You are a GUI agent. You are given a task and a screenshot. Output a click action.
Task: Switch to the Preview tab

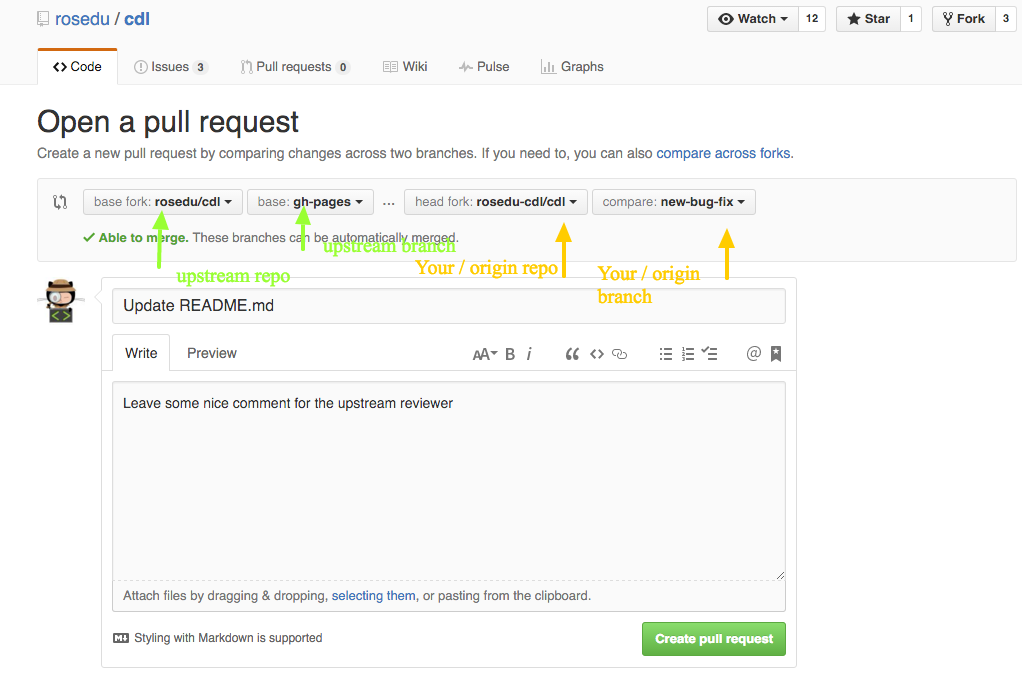click(212, 353)
